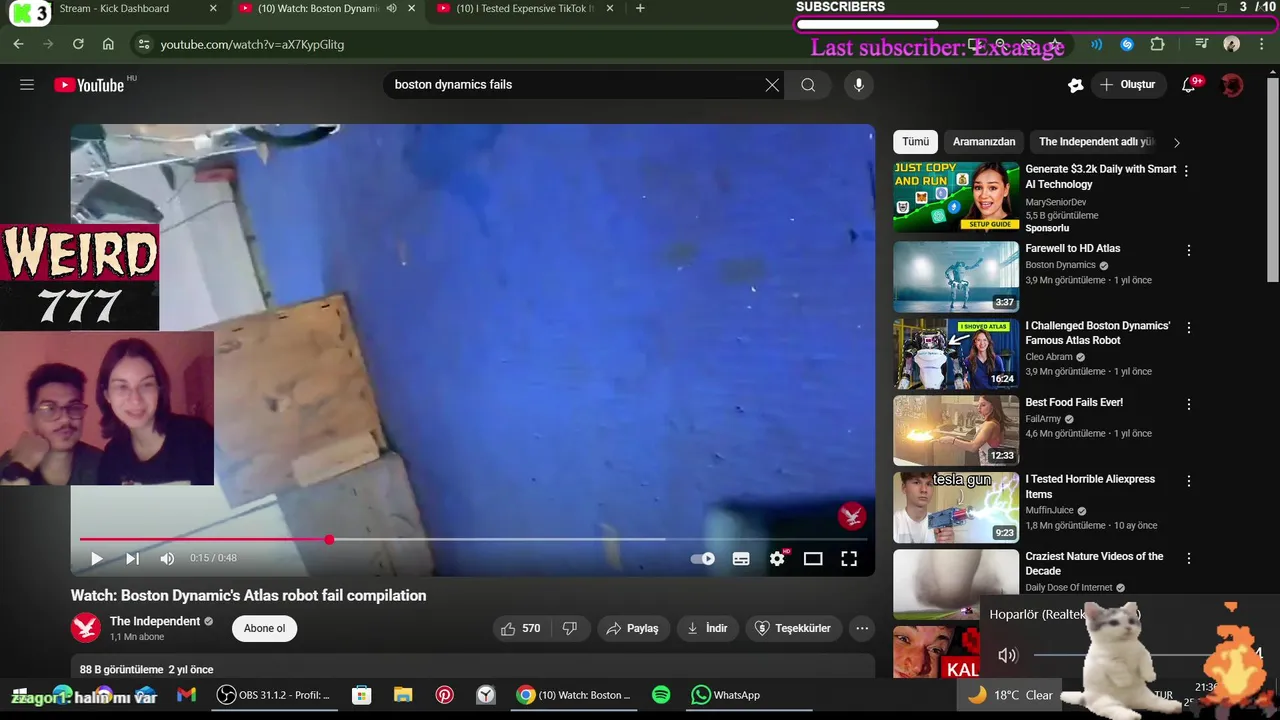
Task: Mute Hoparlör speaker in volume flyout
Action: pos(1007,655)
